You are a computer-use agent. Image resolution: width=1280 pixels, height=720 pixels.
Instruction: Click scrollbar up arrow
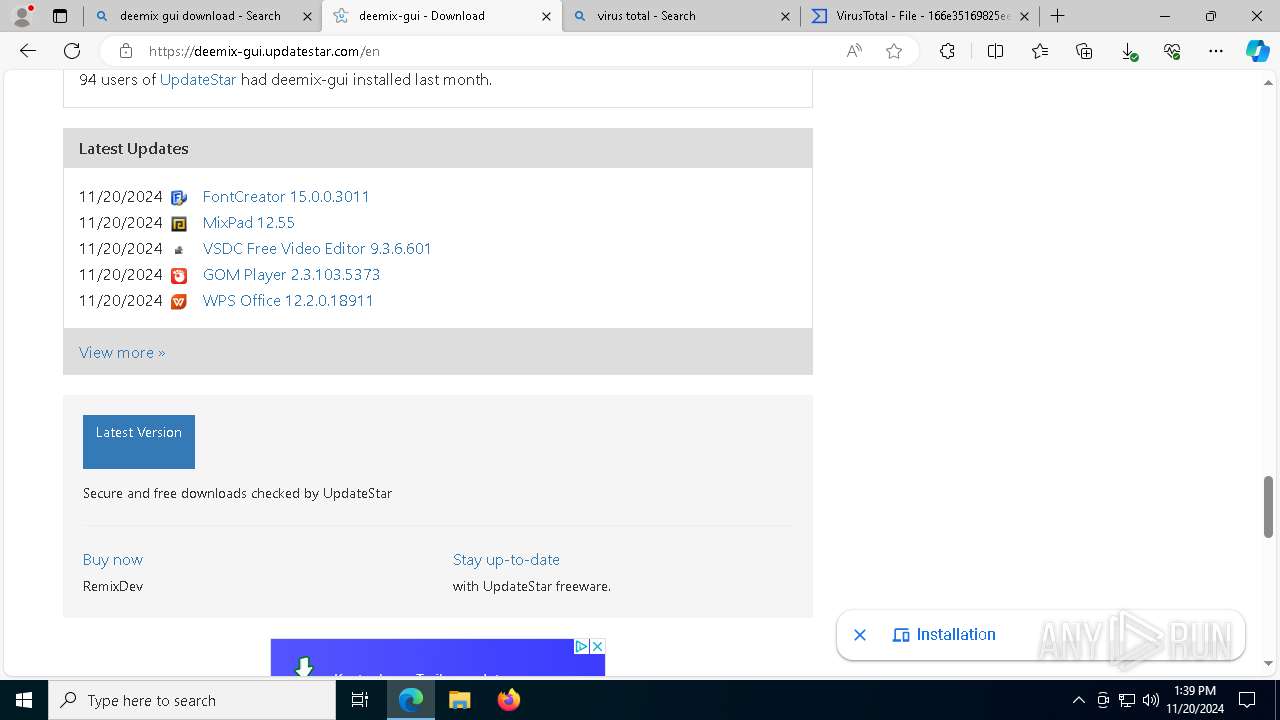click(1269, 82)
